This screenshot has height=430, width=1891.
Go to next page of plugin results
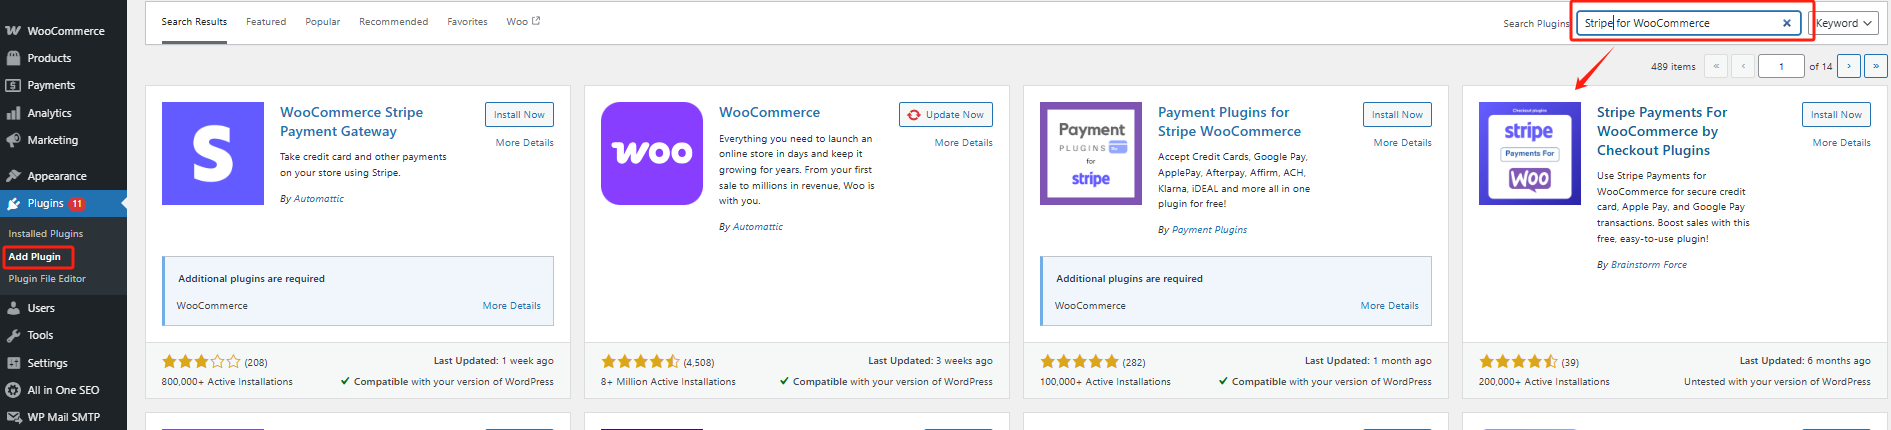point(1849,66)
